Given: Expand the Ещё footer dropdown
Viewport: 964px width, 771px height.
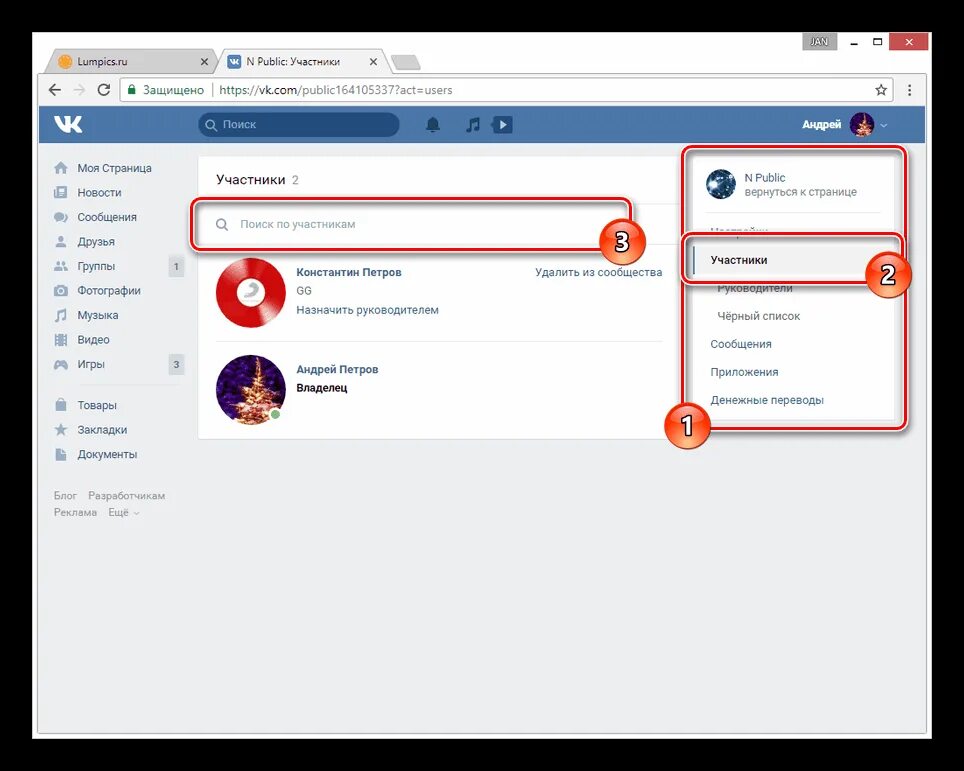Looking at the screenshot, I should click(x=124, y=512).
